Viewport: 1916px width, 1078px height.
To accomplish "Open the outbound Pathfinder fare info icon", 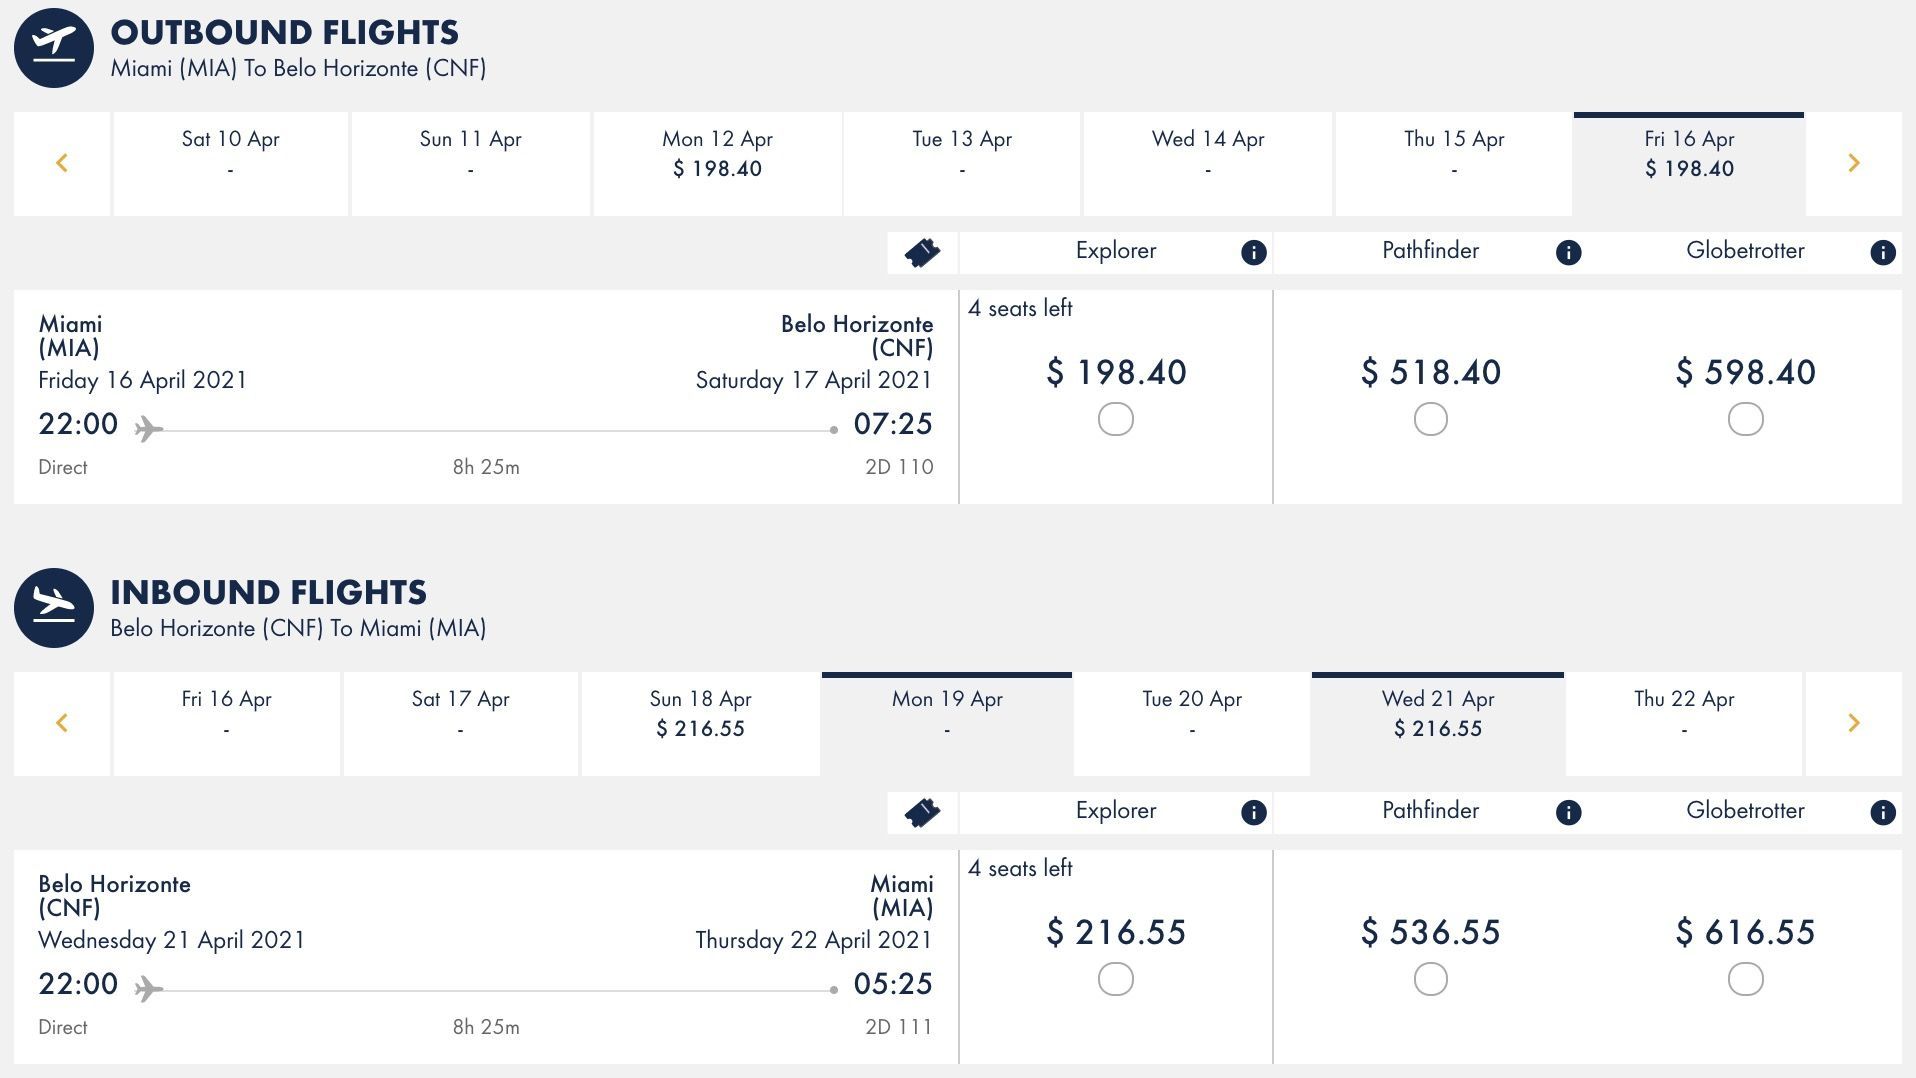I will pos(1568,252).
